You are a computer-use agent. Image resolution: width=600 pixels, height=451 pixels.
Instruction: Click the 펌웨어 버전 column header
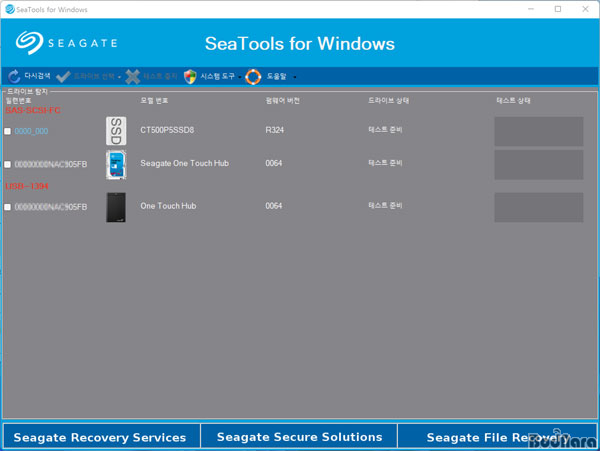(x=282, y=101)
